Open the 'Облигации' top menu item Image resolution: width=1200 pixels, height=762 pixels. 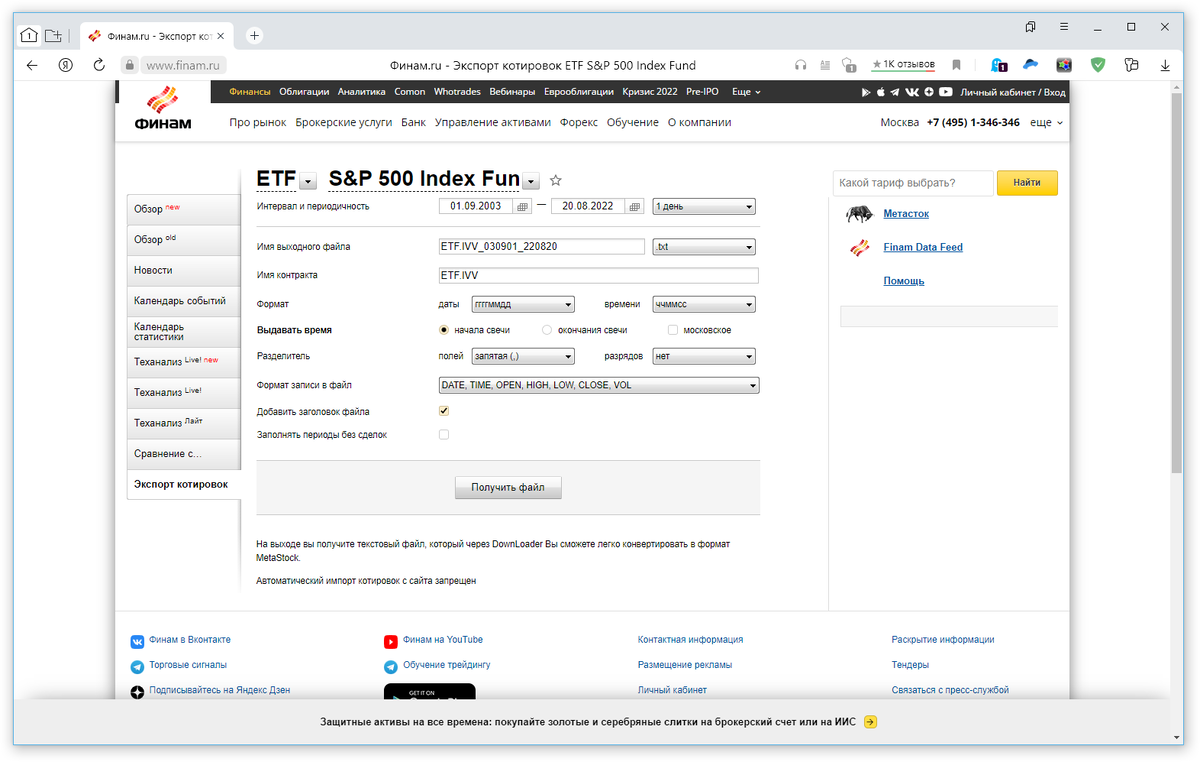pyautogui.click(x=304, y=92)
